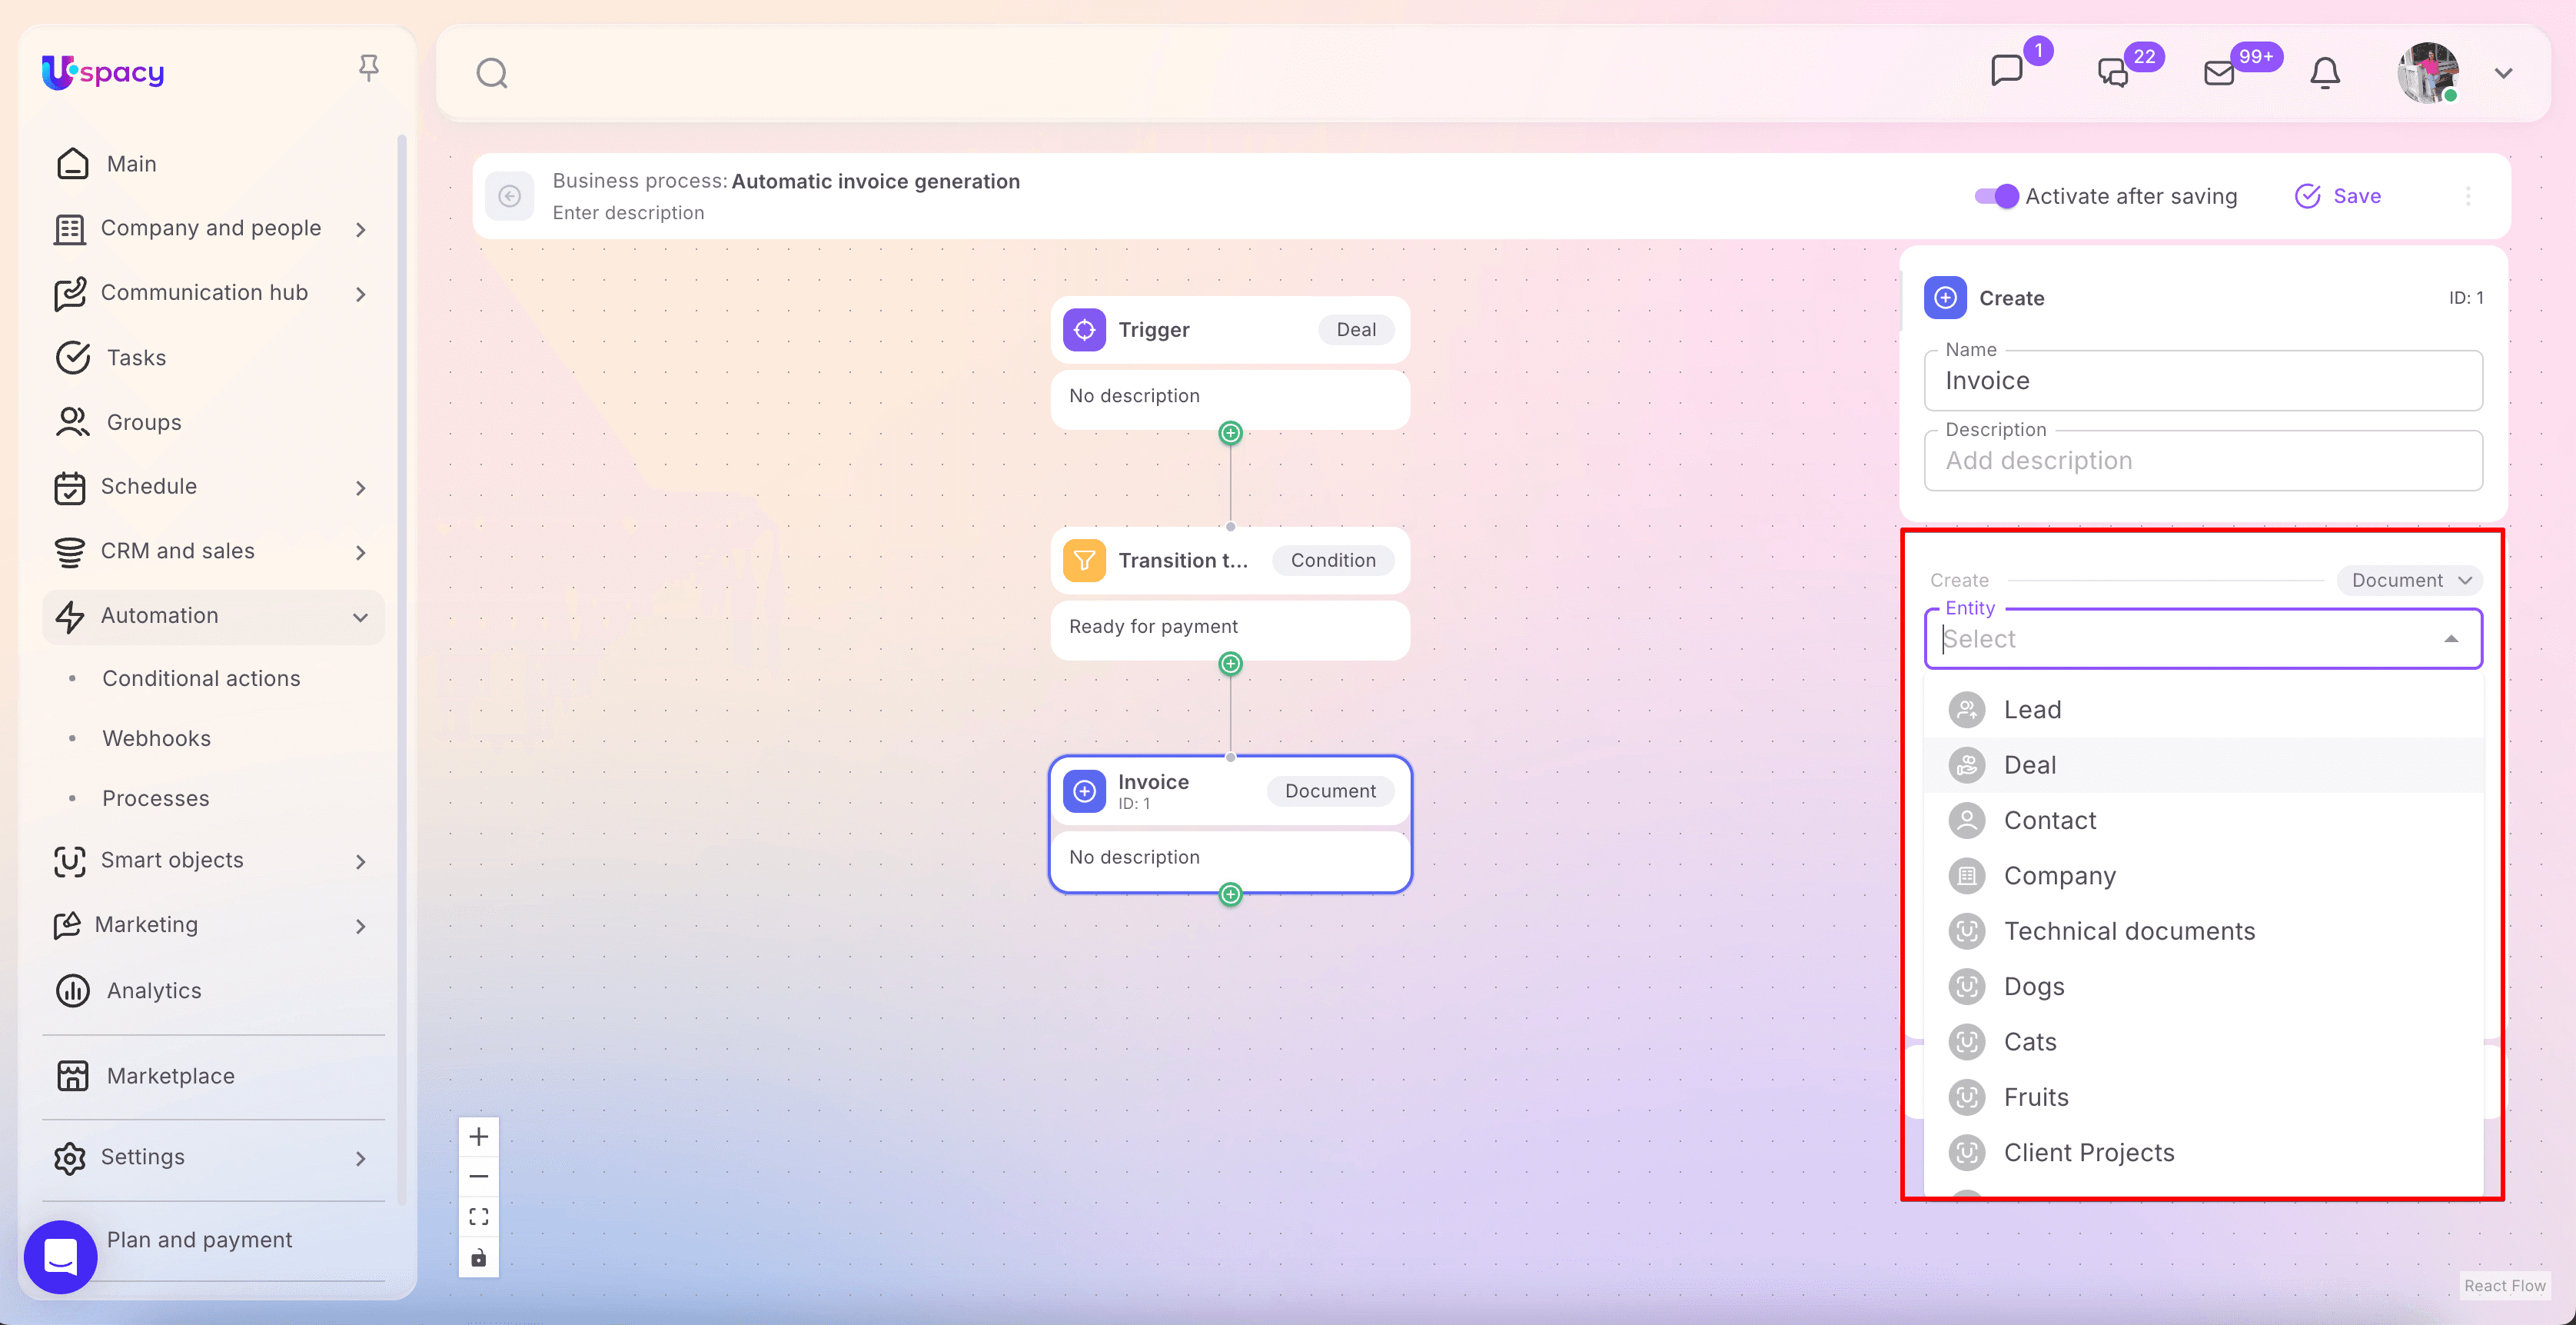Toggle Activate after saving switch

(x=1996, y=196)
